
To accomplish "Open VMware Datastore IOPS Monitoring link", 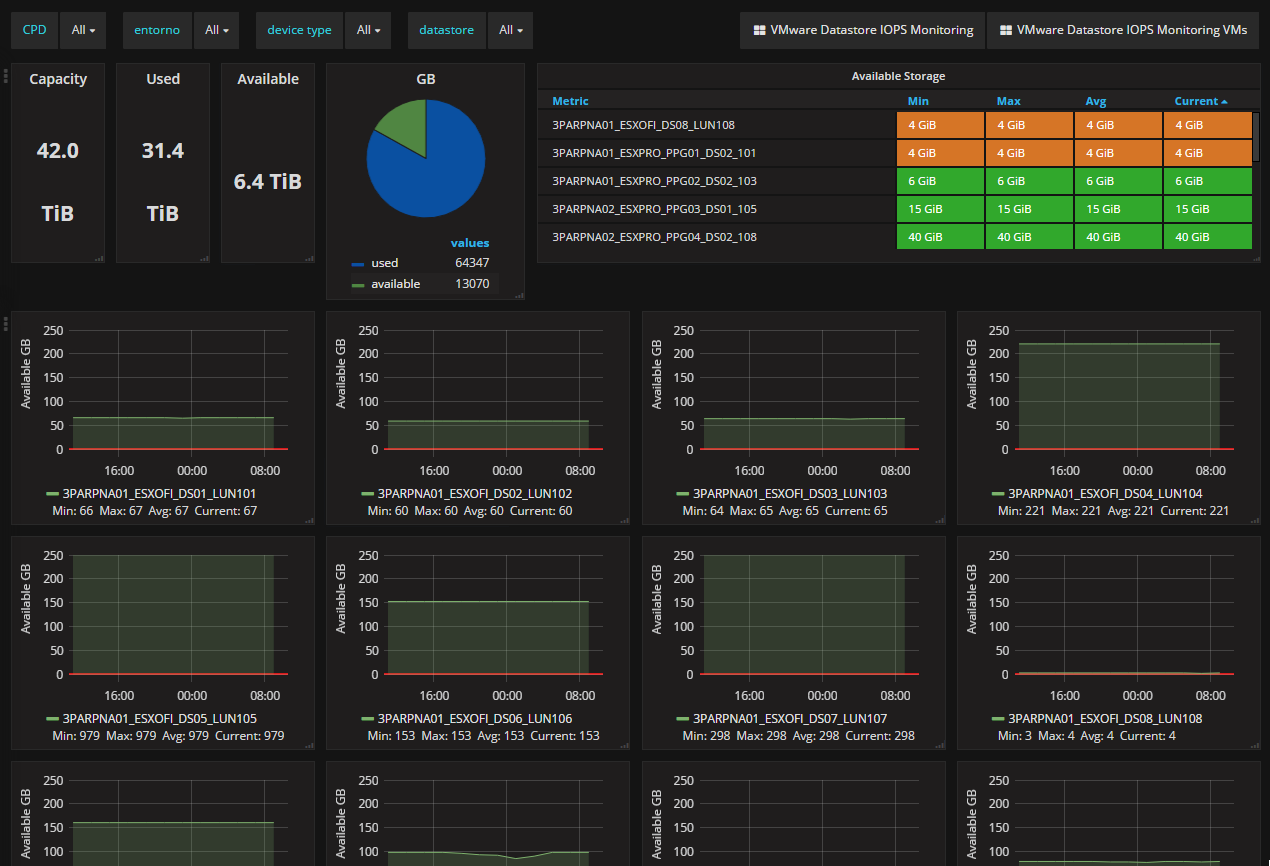I will pyautogui.click(x=862, y=30).
